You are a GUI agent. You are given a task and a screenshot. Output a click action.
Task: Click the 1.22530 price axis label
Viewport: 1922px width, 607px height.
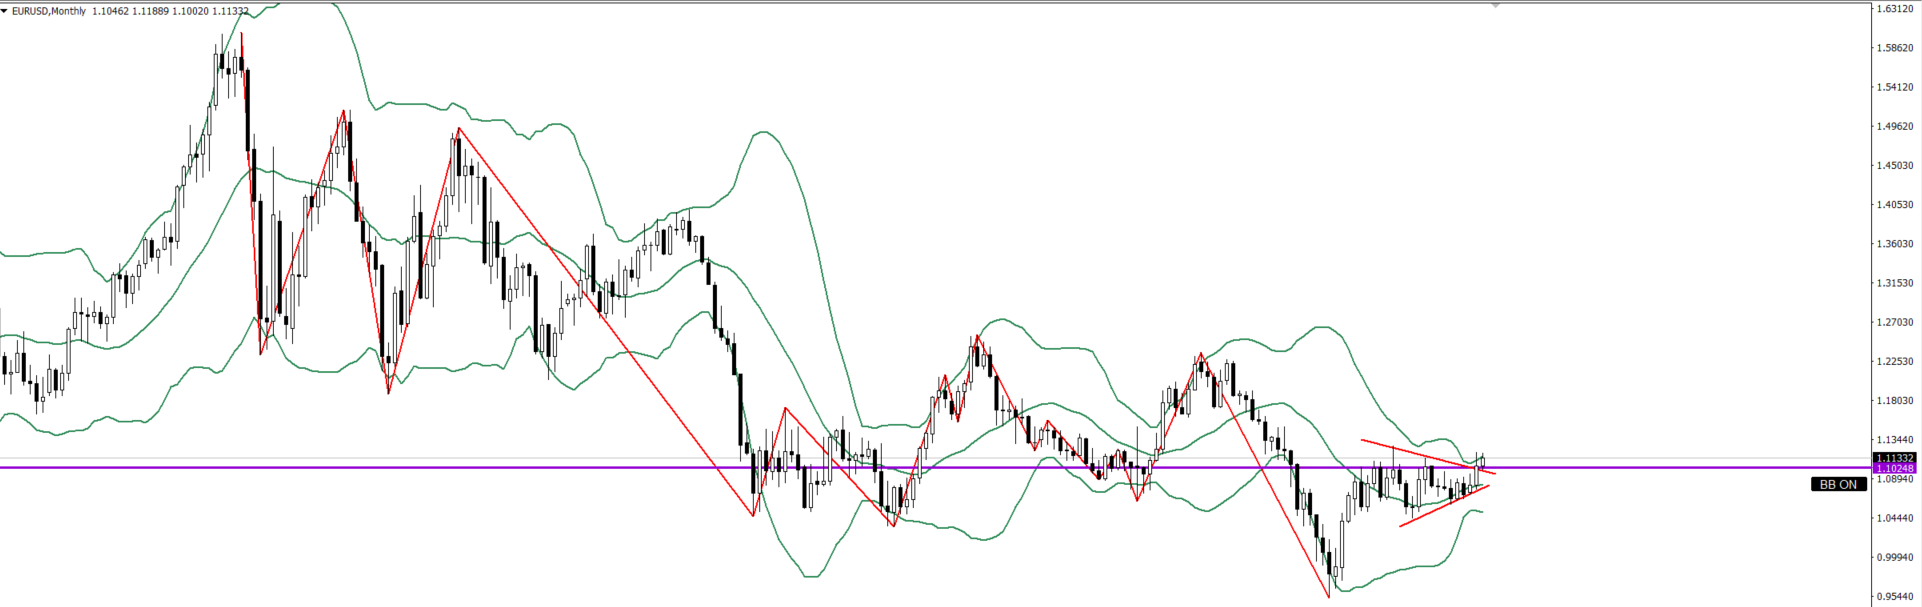click(1895, 362)
